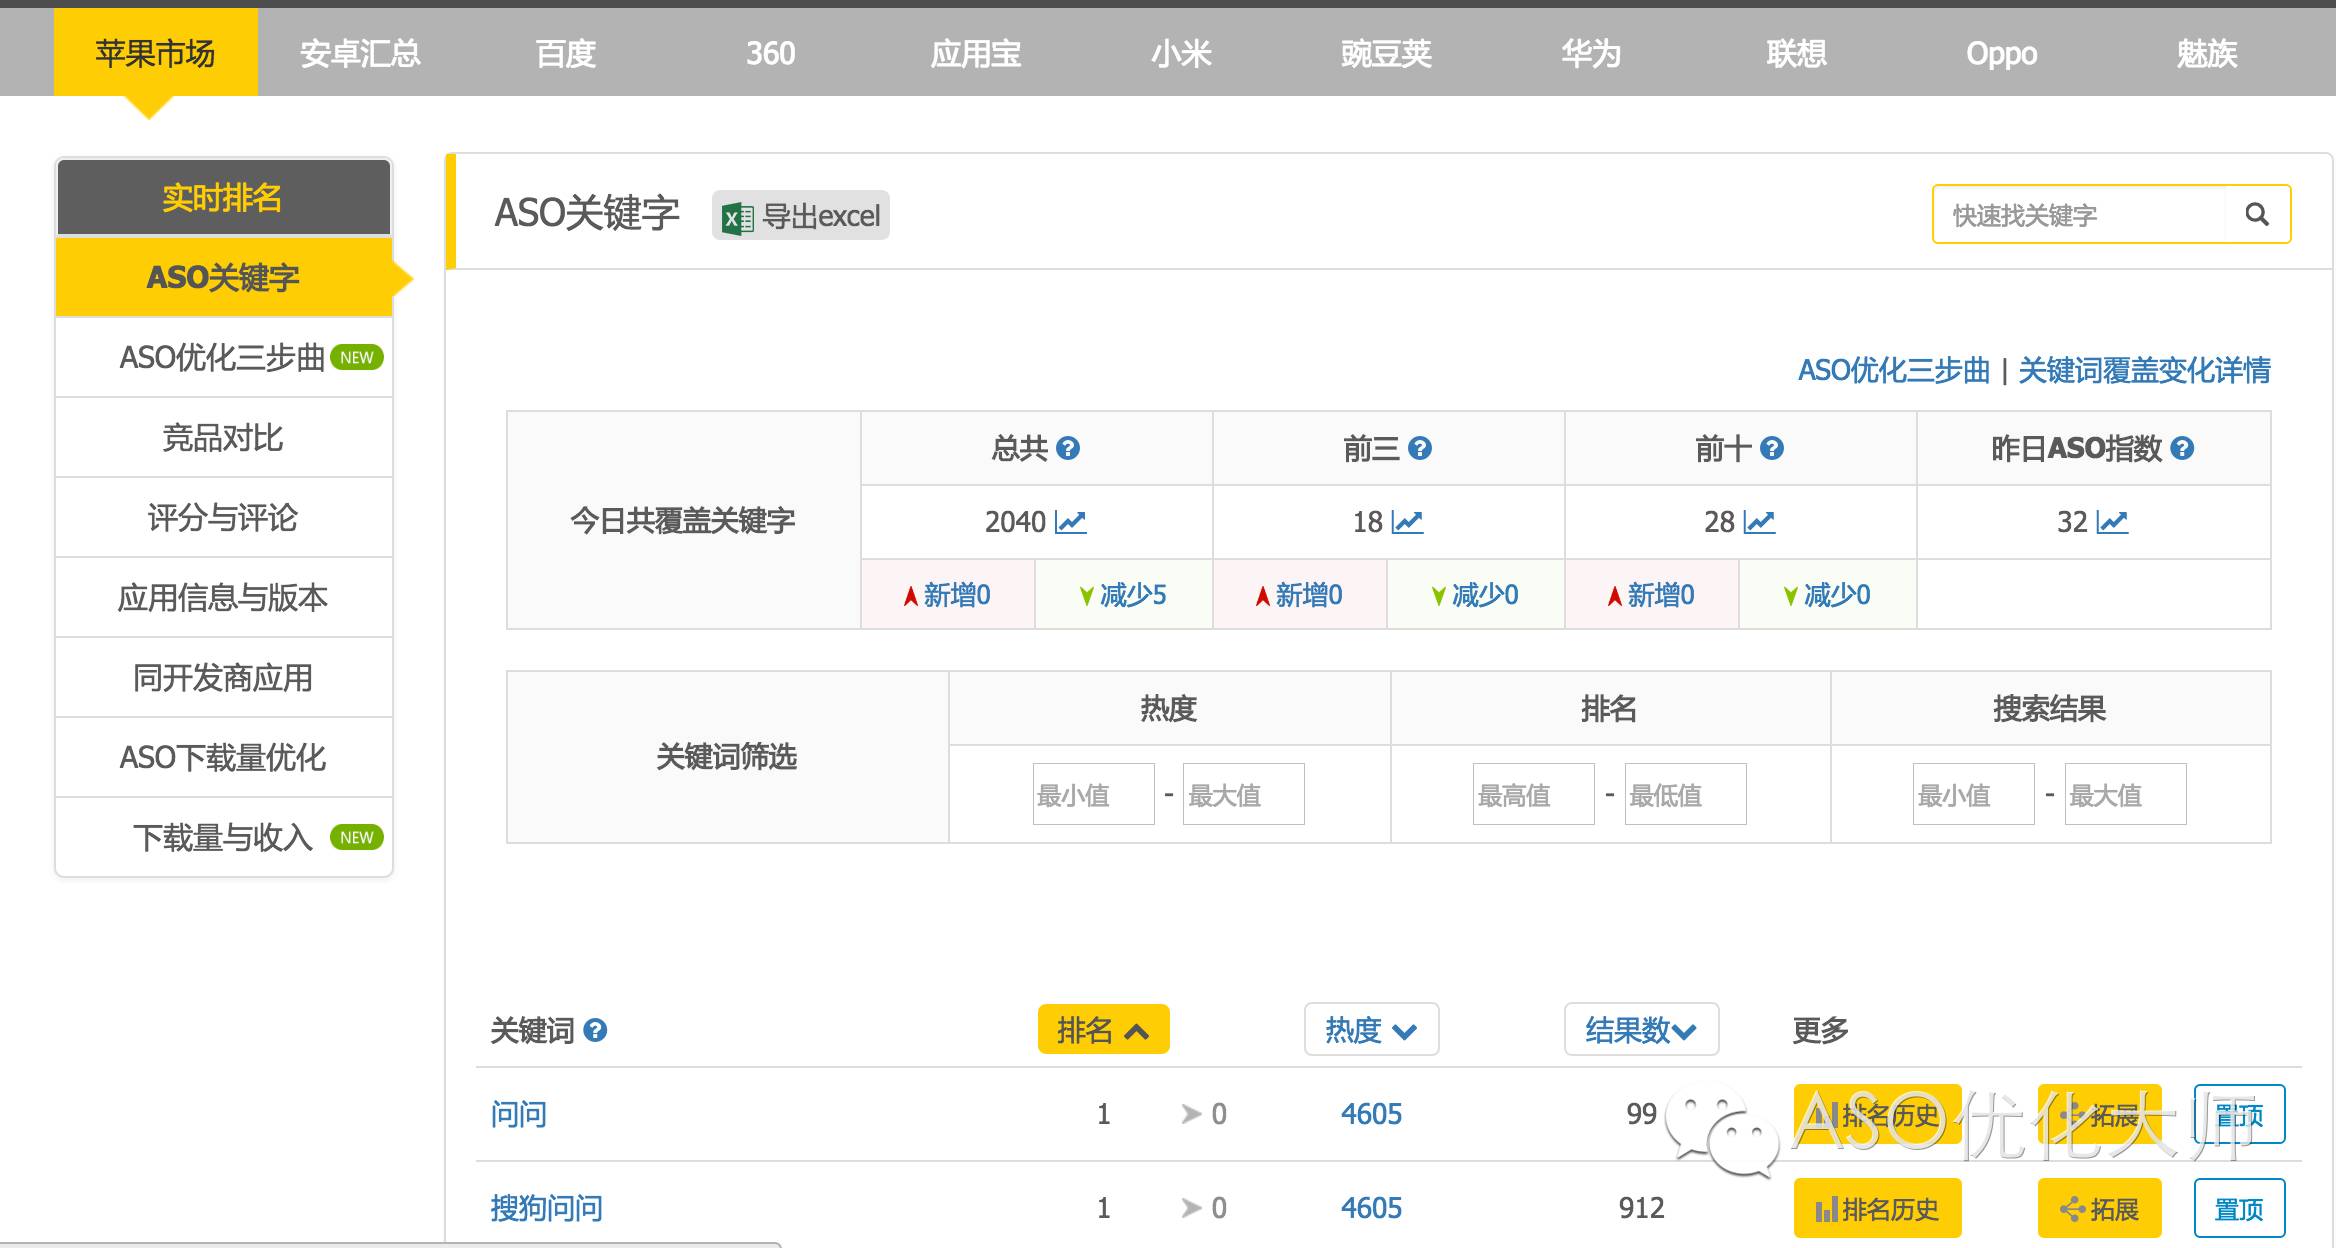Open 竞品对比 sidebar item
Image resolution: width=2336 pixels, height=1248 pixels.
click(223, 437)
